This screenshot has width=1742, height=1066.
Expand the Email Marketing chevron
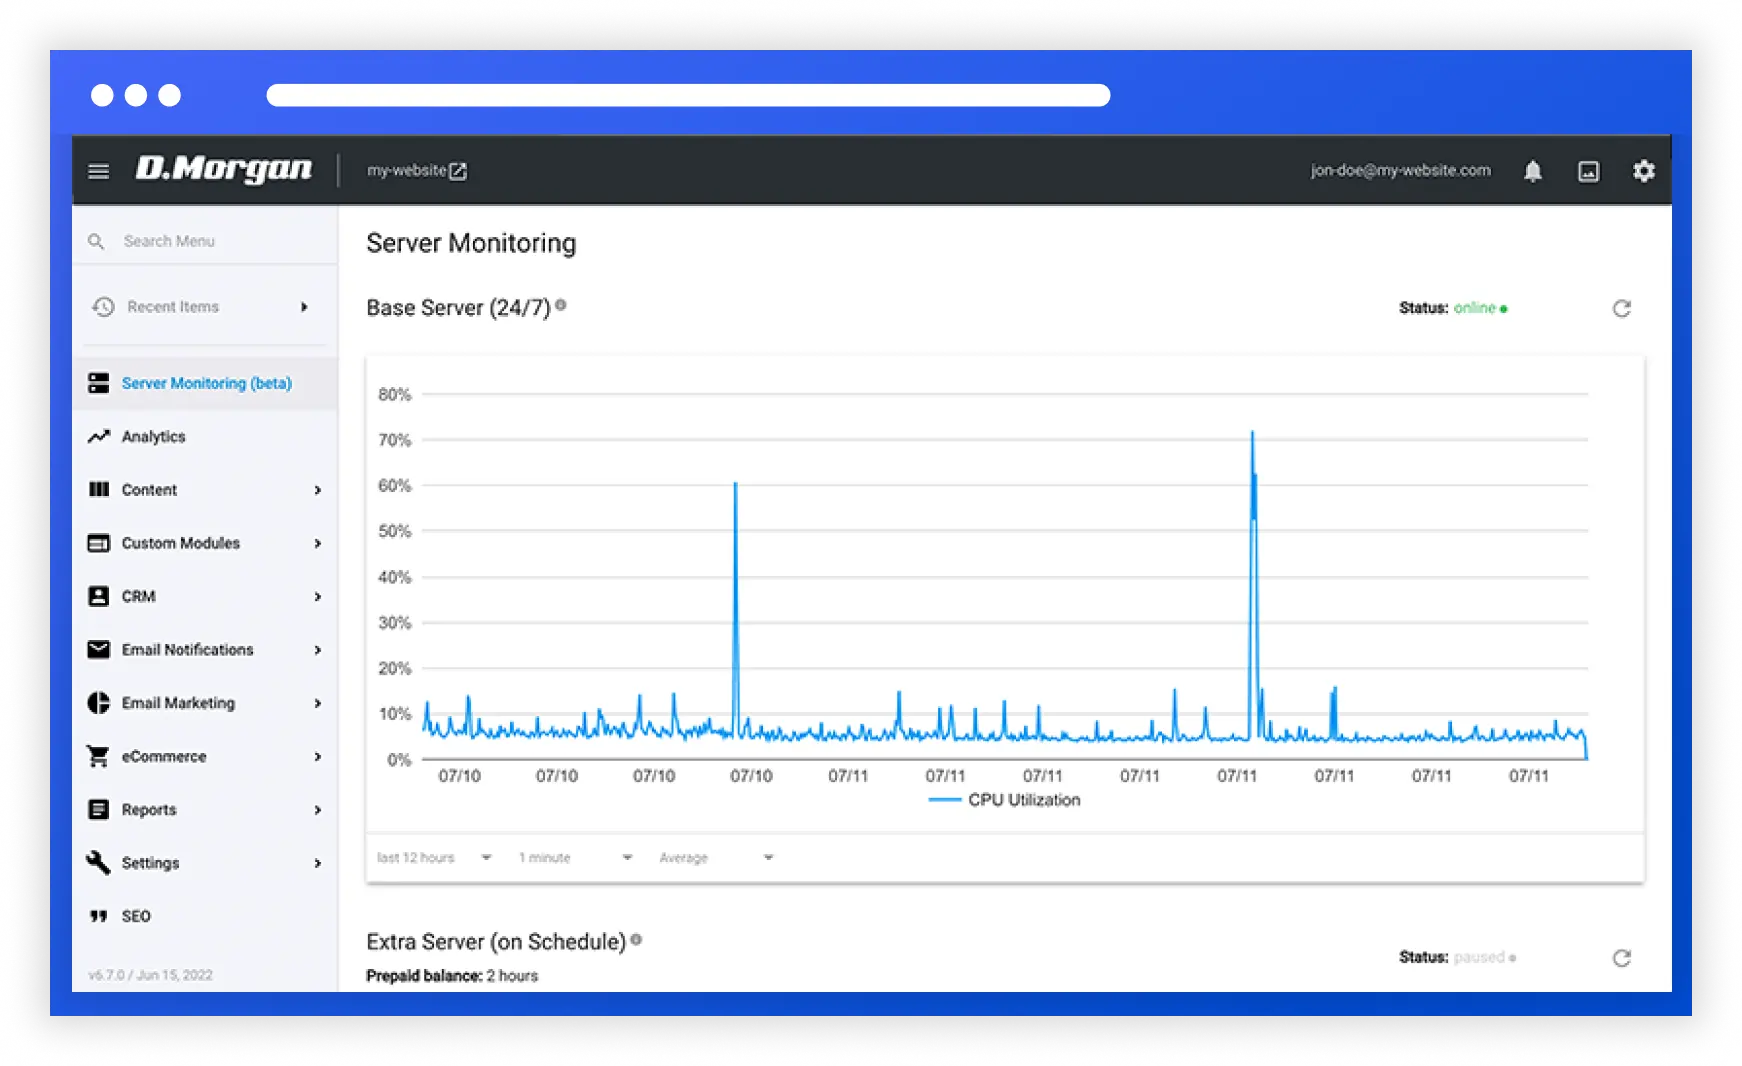tap(318, 703)
